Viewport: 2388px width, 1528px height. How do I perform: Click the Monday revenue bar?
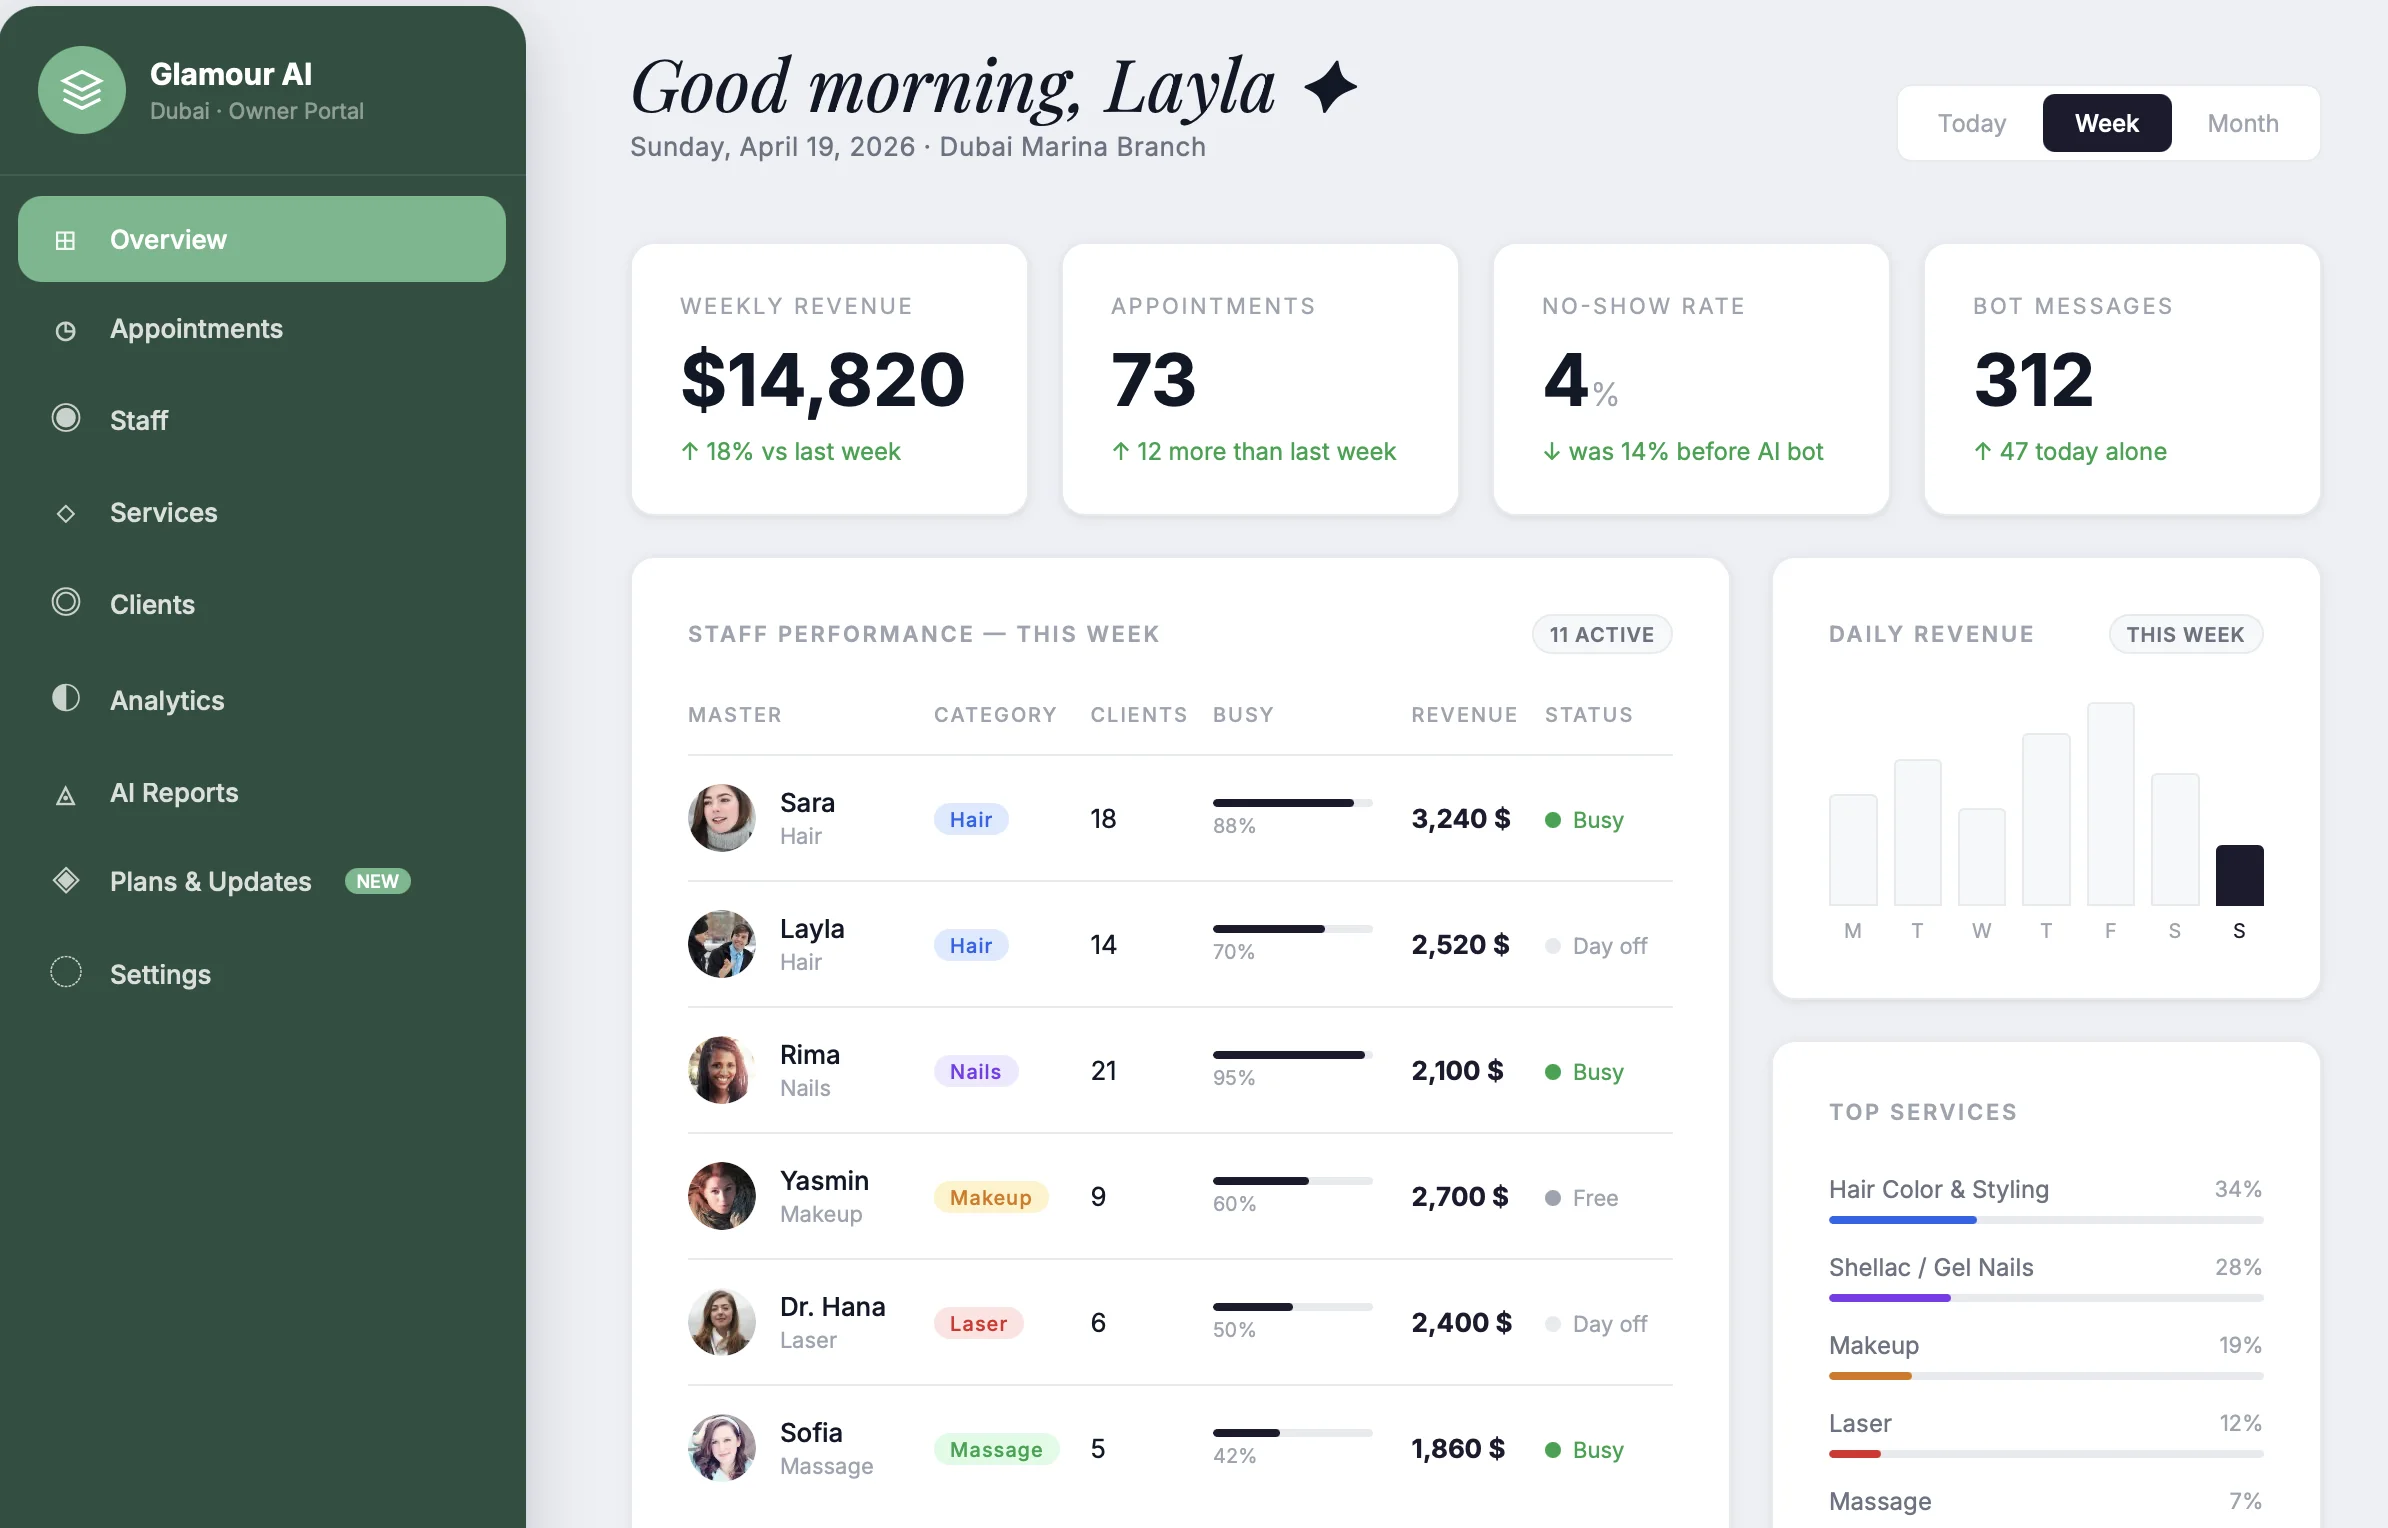point(1853,850)
